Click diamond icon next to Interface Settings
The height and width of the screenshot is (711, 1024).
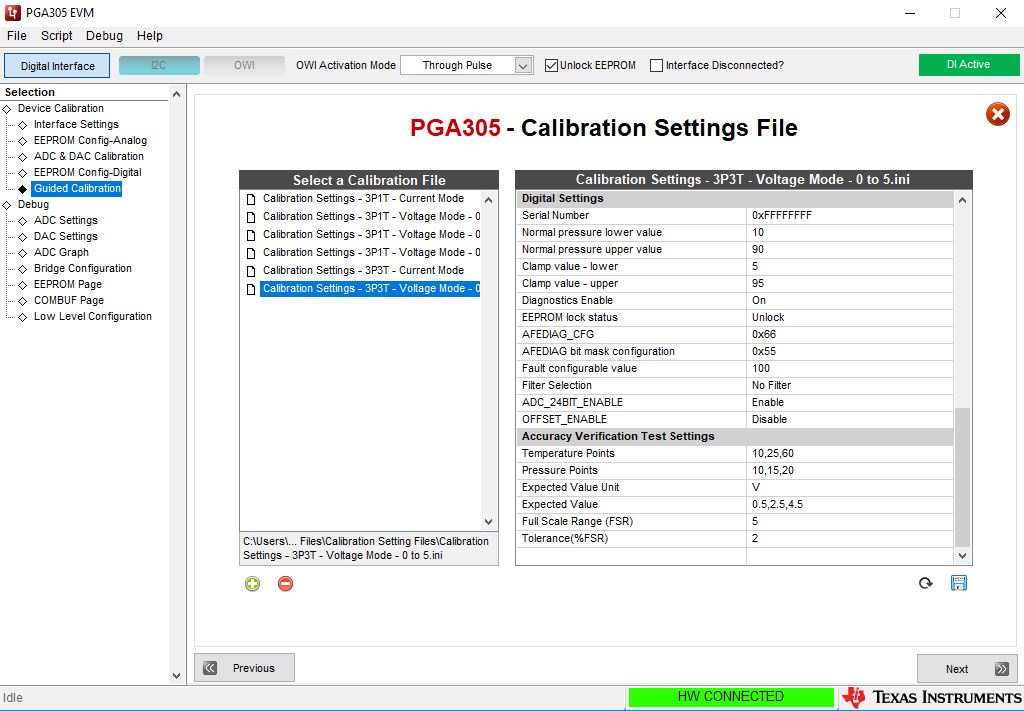click(x=23, y=125)
